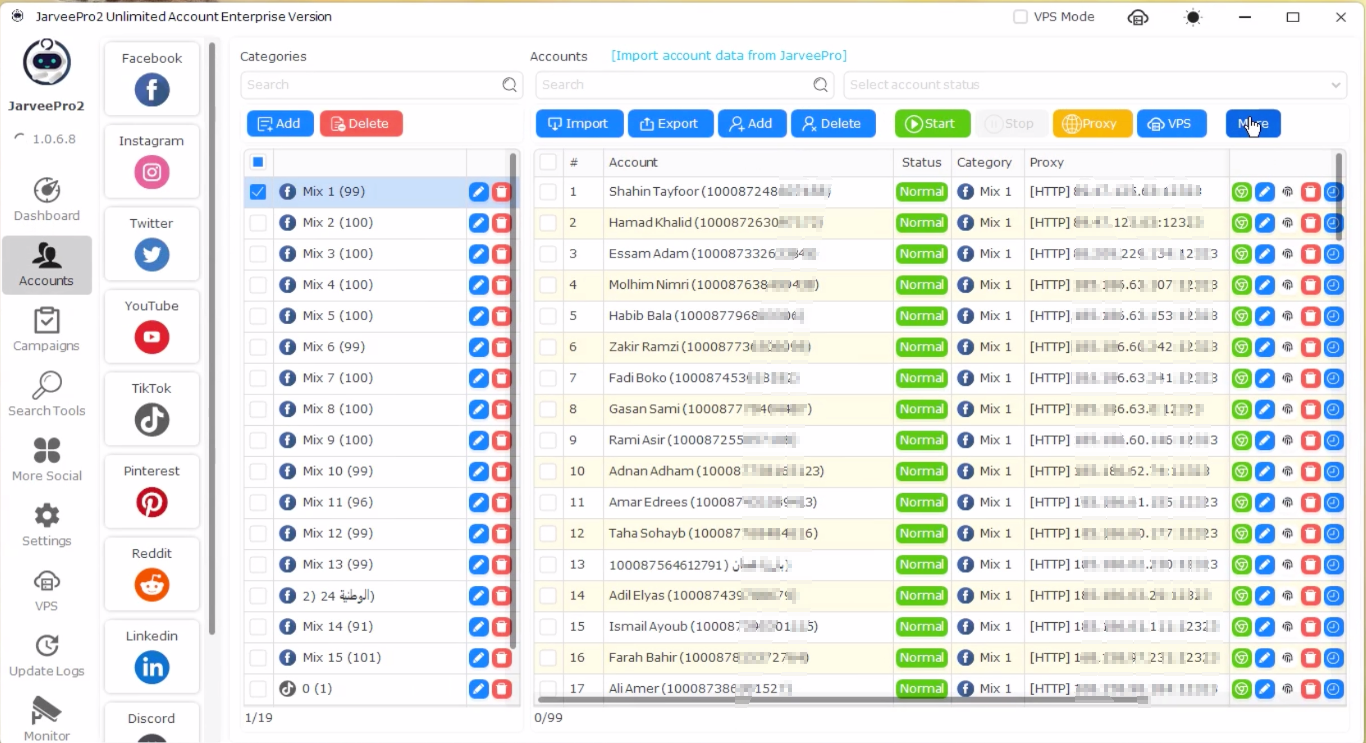Click the Categories list vertical scrollbar
The width and height of the screenshot is (1366, 743).
tap(514, 400)
